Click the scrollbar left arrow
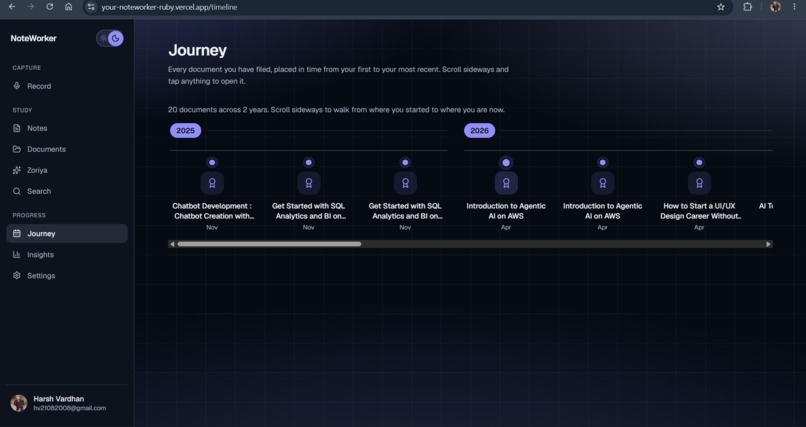Viewport: 806px width, 427px height. (x=172, y=244)
